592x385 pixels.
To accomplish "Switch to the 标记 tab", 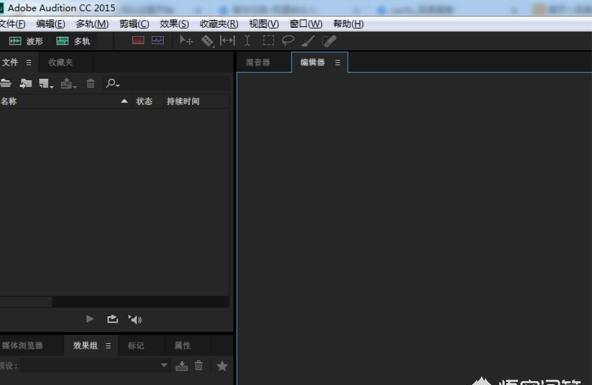I will (x=136, y=346).
